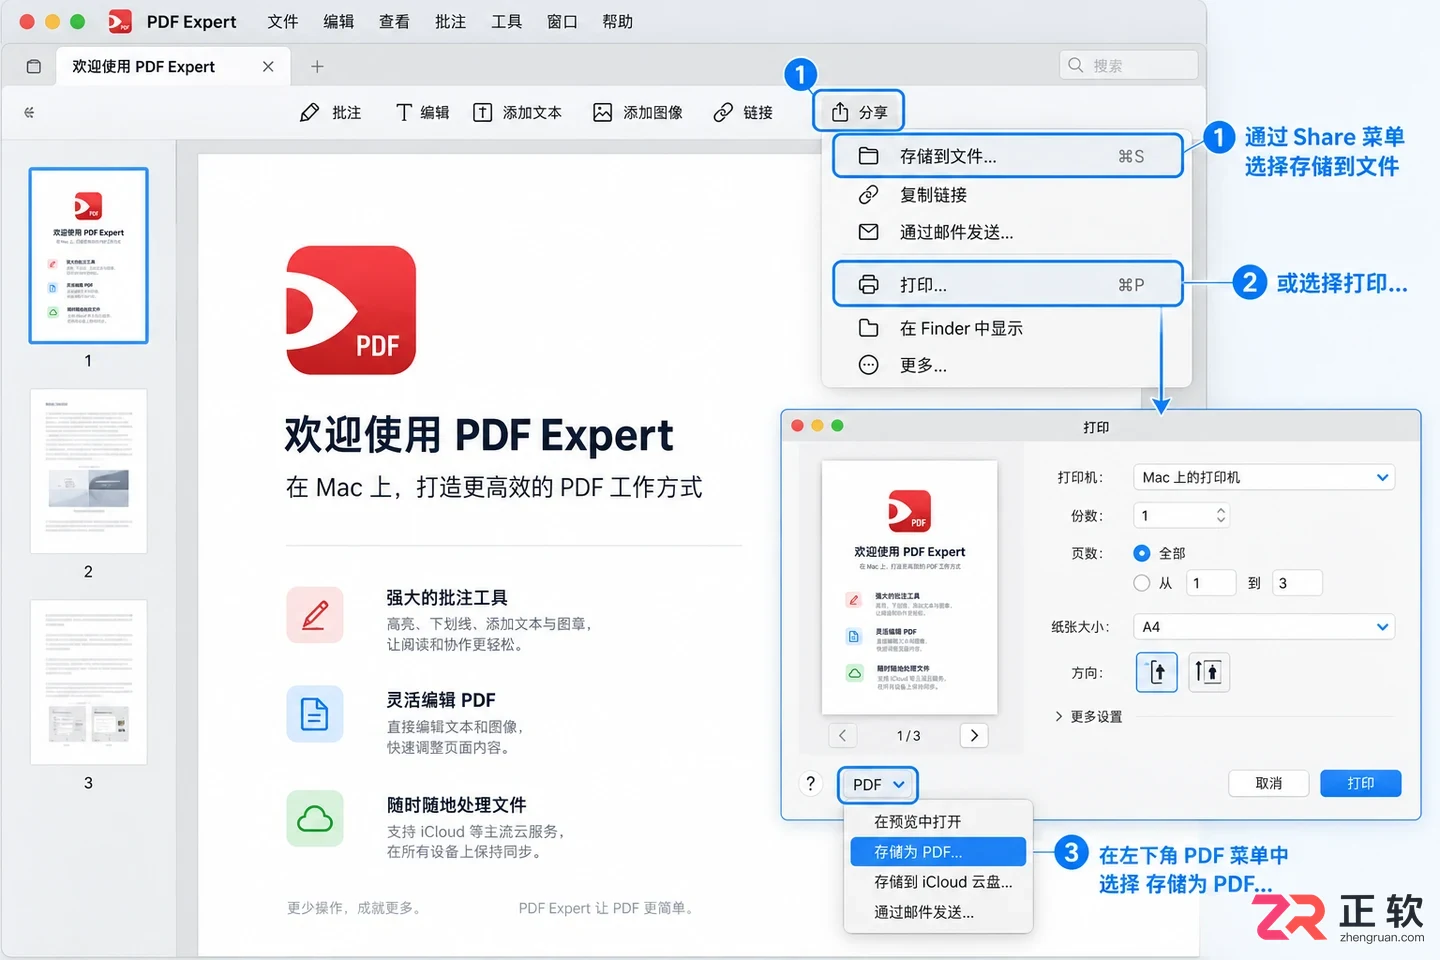
Task: Click the 从 start page field
Action: (1210, 583)
